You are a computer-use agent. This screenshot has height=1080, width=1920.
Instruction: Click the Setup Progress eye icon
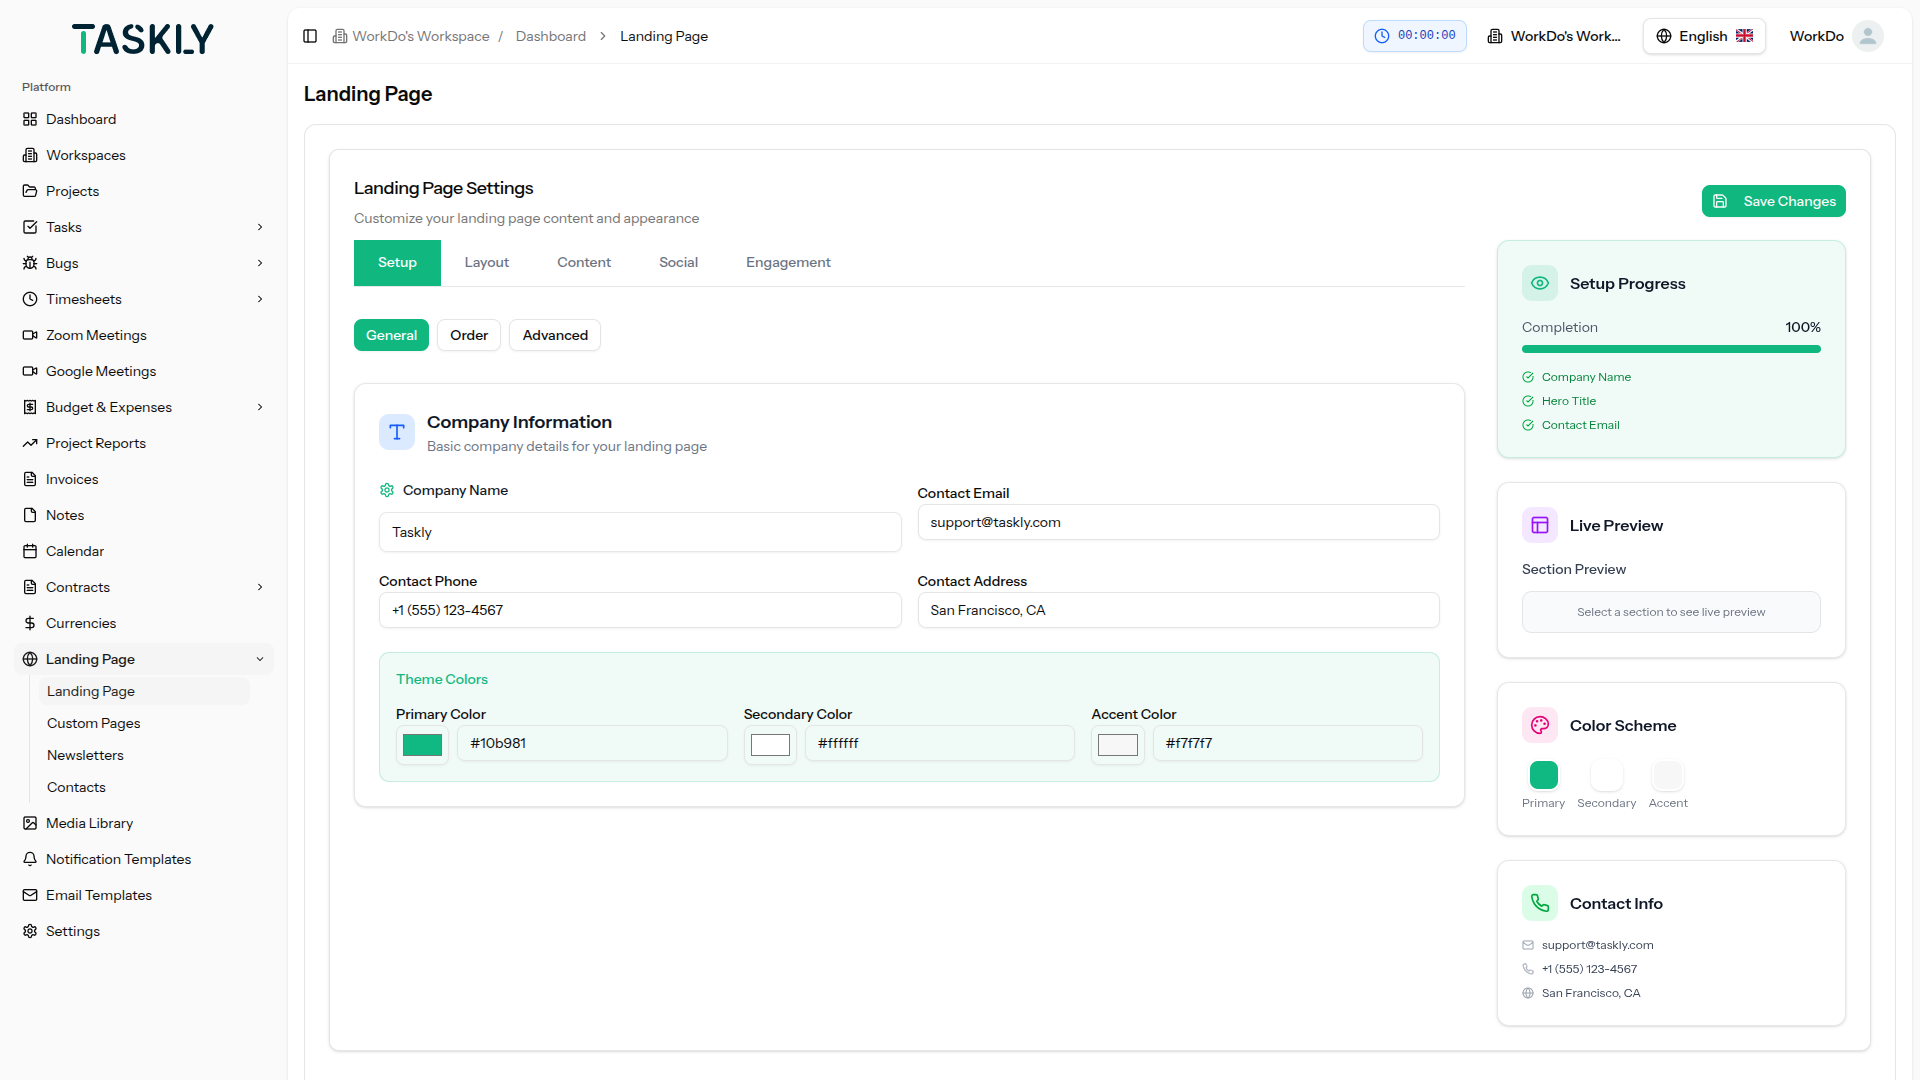pyautogui.click(x=1540, y=283)
